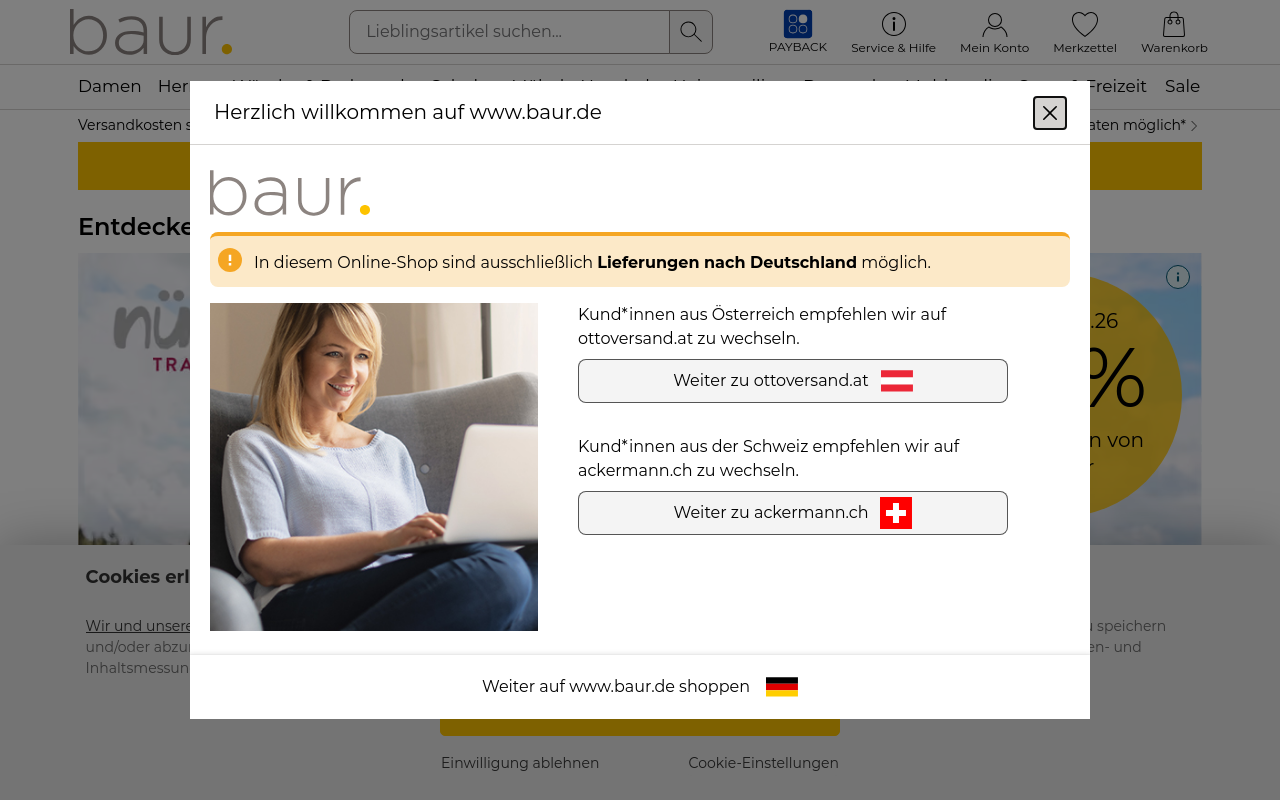Click the text recommending ackermann.ch for Switzerland
The height and width of the screenshot is (800, 1280).
[768, 459]
